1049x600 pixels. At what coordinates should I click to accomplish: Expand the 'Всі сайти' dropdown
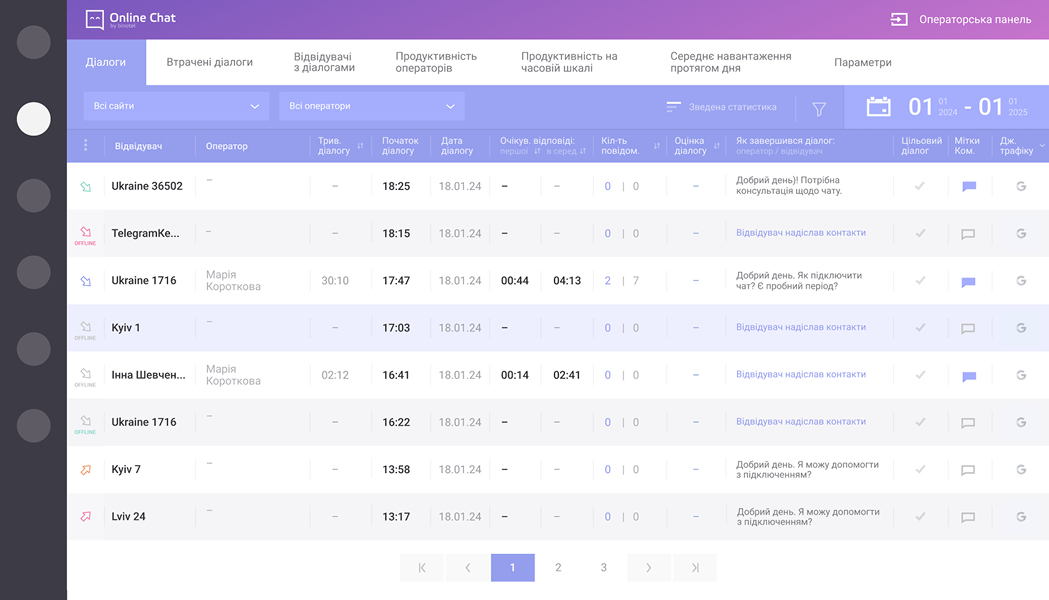(x=176, y=106)
